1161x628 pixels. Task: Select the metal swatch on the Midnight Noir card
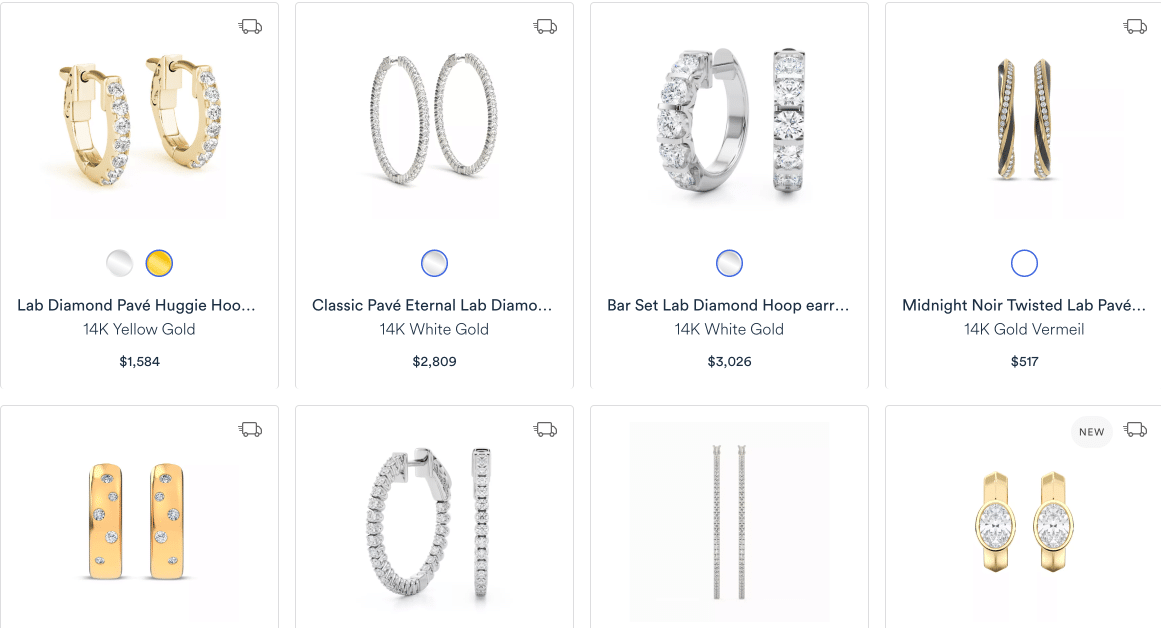point(1024,262)
